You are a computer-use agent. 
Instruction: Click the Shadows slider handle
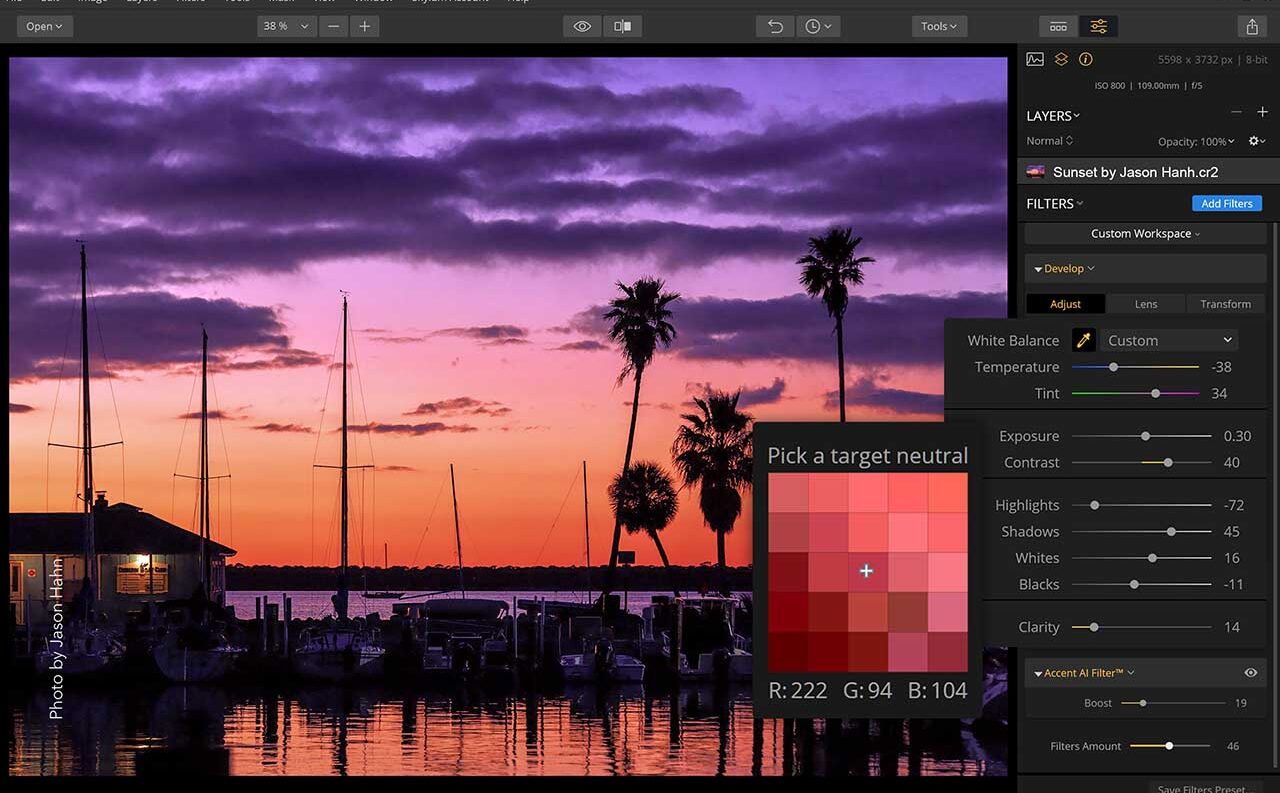pos(1171,531)
